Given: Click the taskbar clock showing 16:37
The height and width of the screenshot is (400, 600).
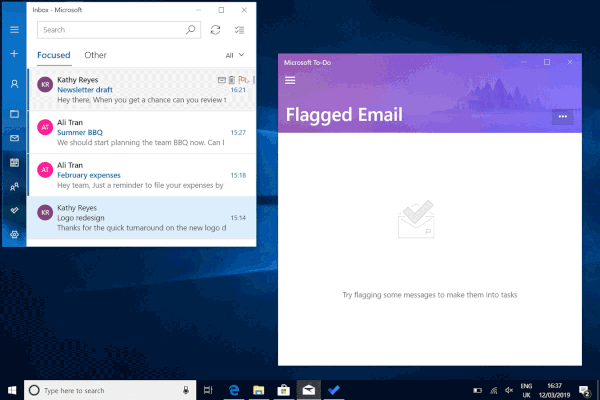Looking at the screenshot, I should (x=554, y=390).
